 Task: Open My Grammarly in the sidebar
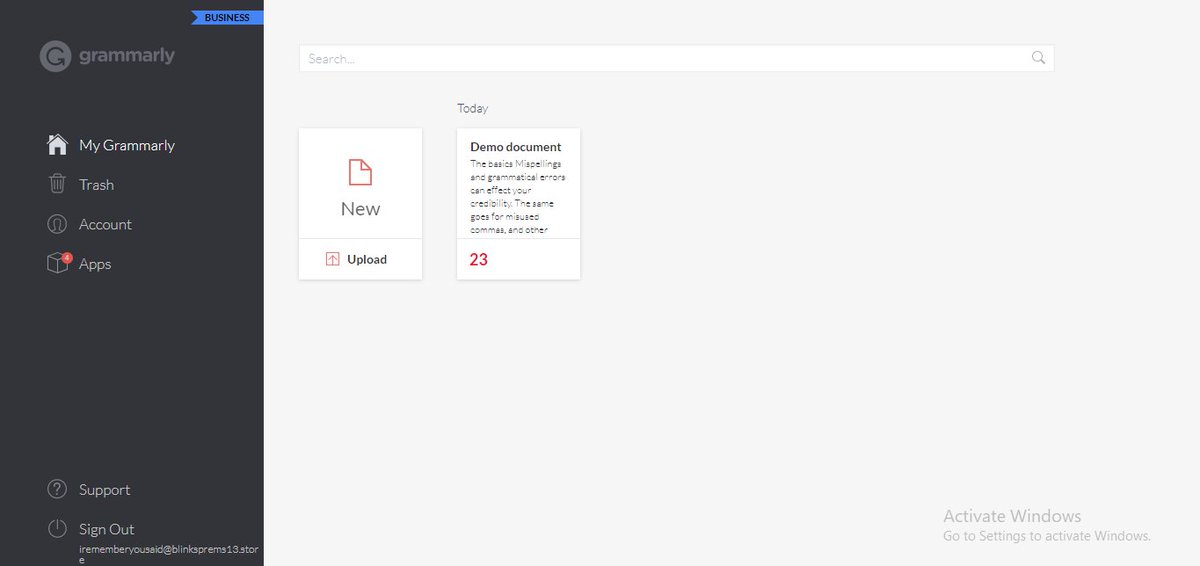(127, 145)
